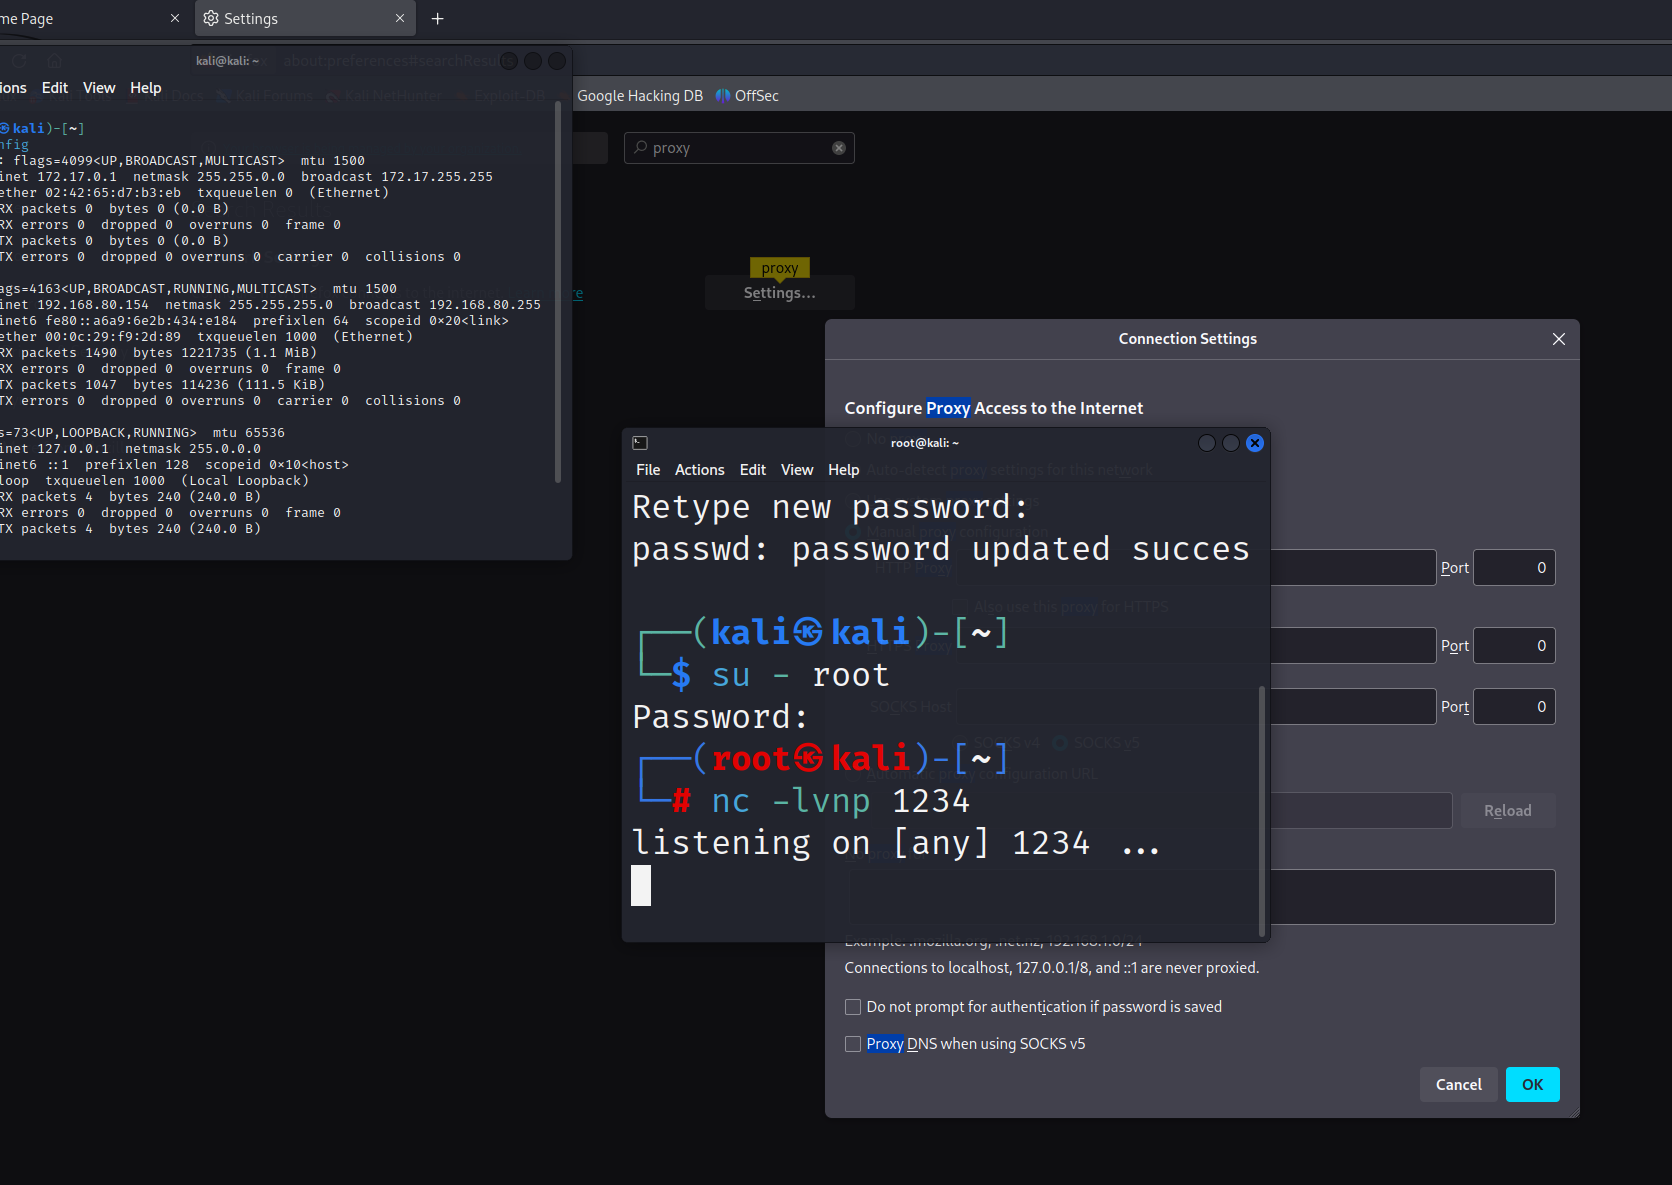The image size is (1672, 1185).
Task: Click the OffSec bookmark icon
Action: point(723,96)
